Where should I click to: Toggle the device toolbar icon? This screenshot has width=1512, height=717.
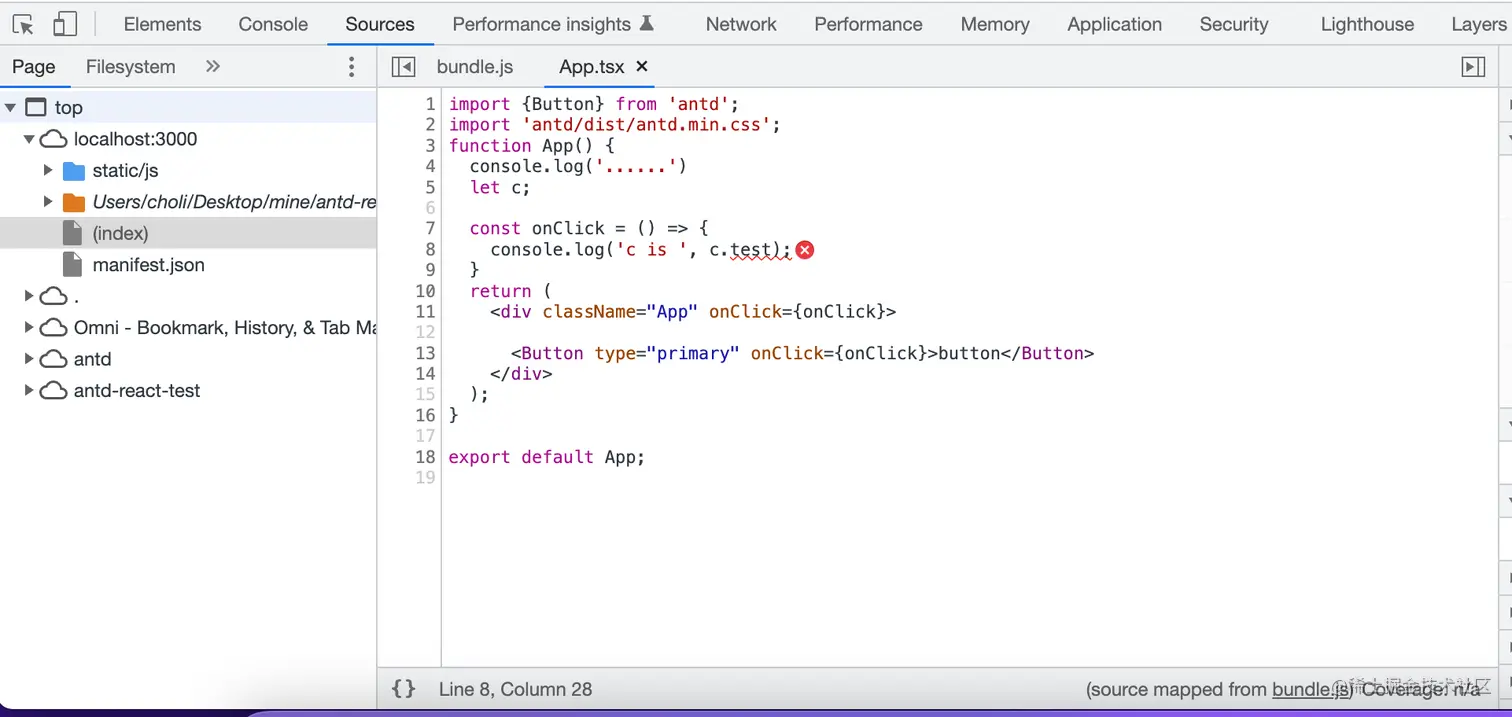click(65, 24)
